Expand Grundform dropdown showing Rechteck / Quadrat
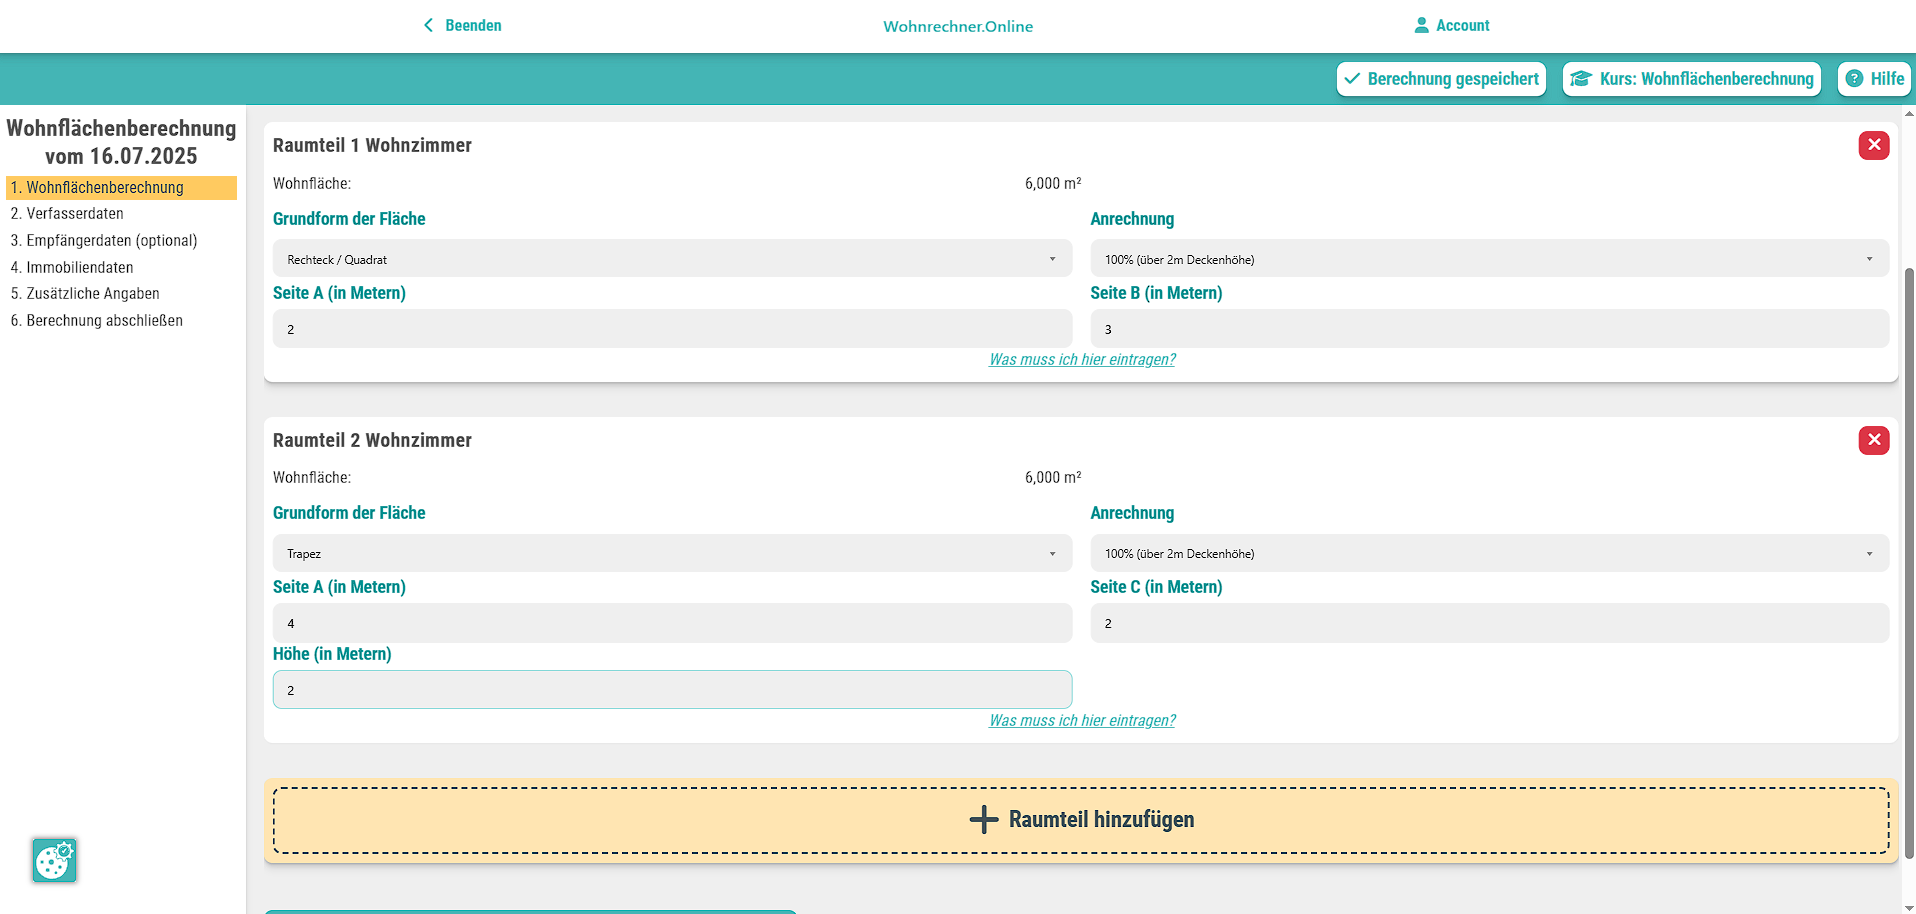The width and height of the screenshot is (1916, 914). click(x=672, y=259)
